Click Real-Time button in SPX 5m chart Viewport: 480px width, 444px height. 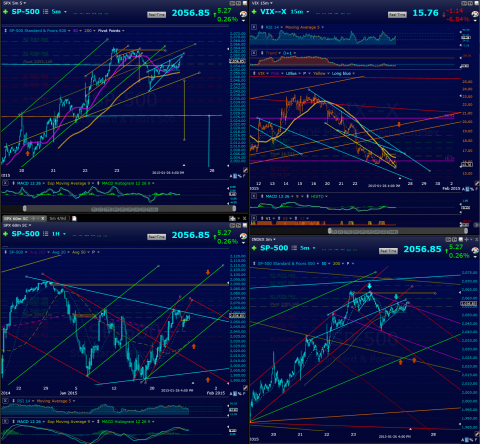[x=157, y=15]
